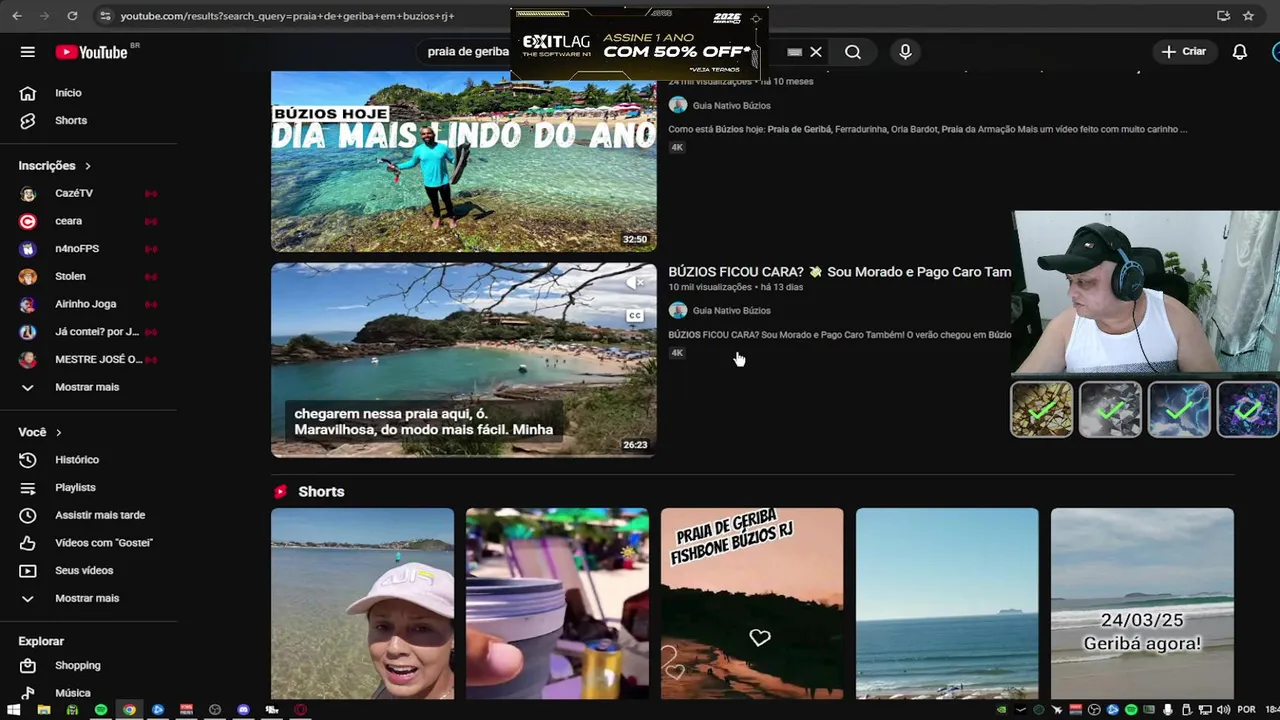1280x720 pixels.
Task: Open Seus vídeos in the sidebar
Action: click(84, 570)
